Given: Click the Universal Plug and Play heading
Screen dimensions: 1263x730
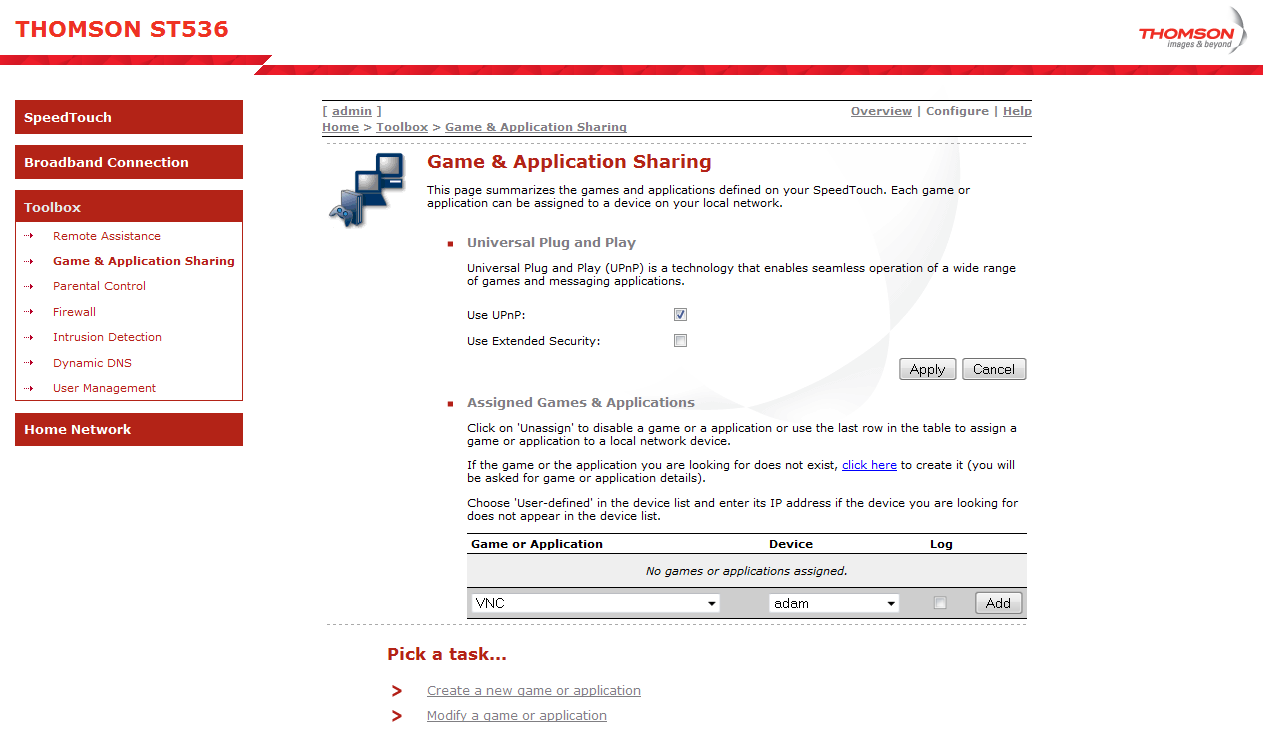Looking at the screenshot, I should pos(551,242).
